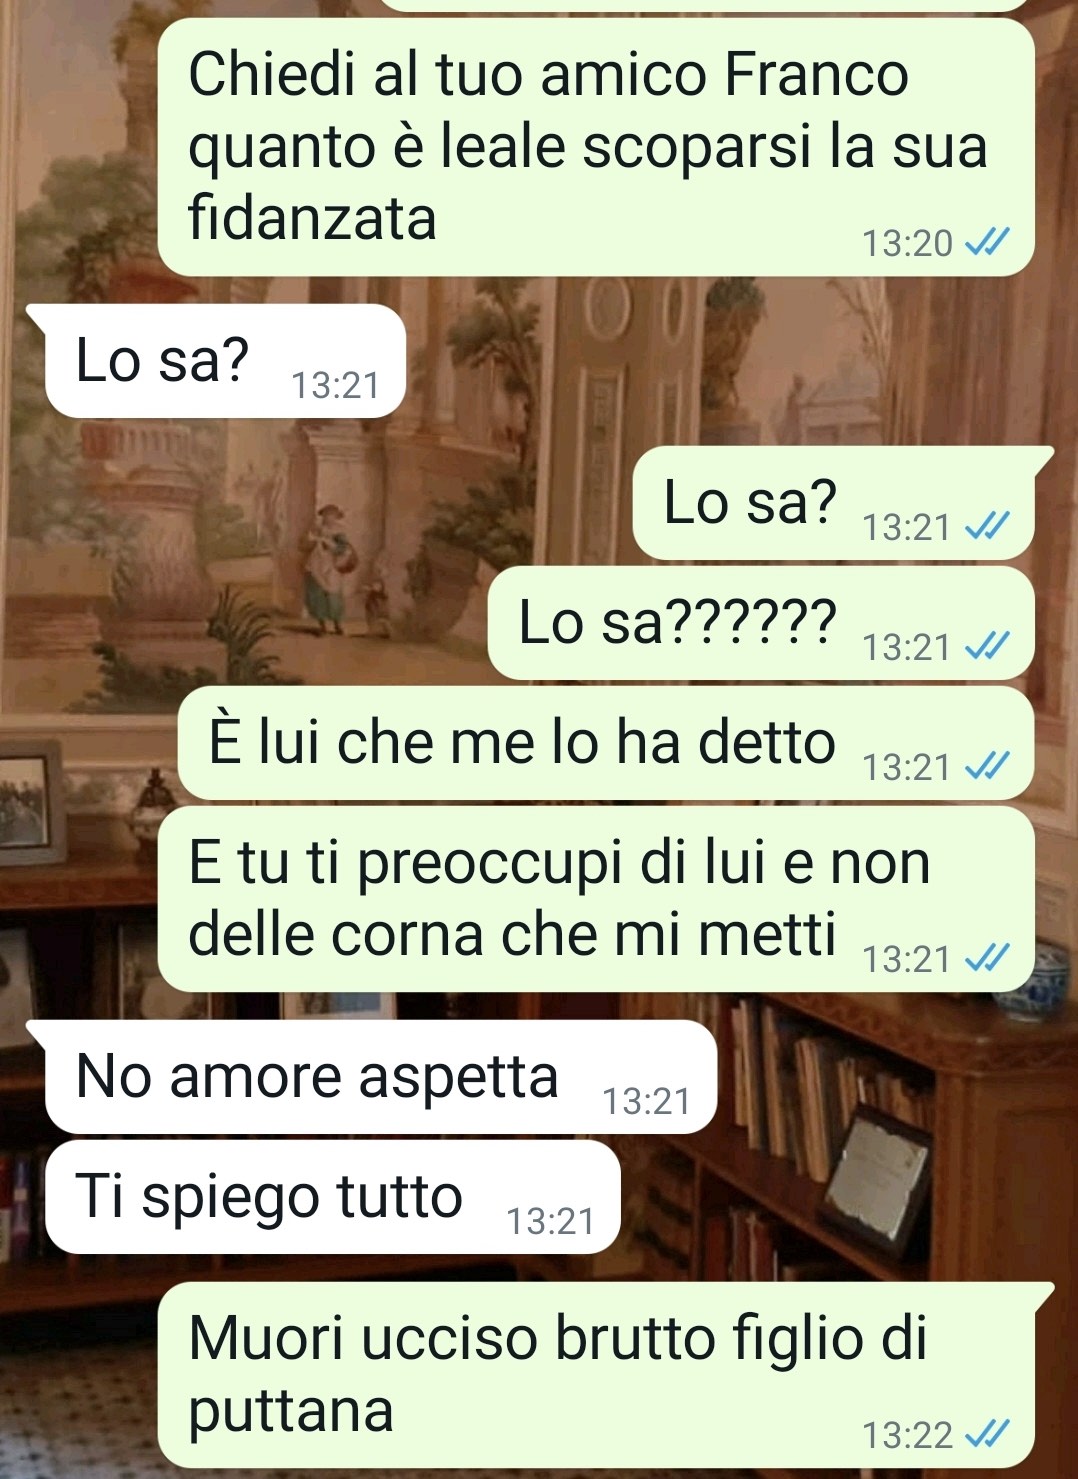Image resolution: width=1078 pixels, height=1479 pixels.
Task: Tap the double-check icon on sent 'Lo sa?' message
Action: tap(986, 526)
